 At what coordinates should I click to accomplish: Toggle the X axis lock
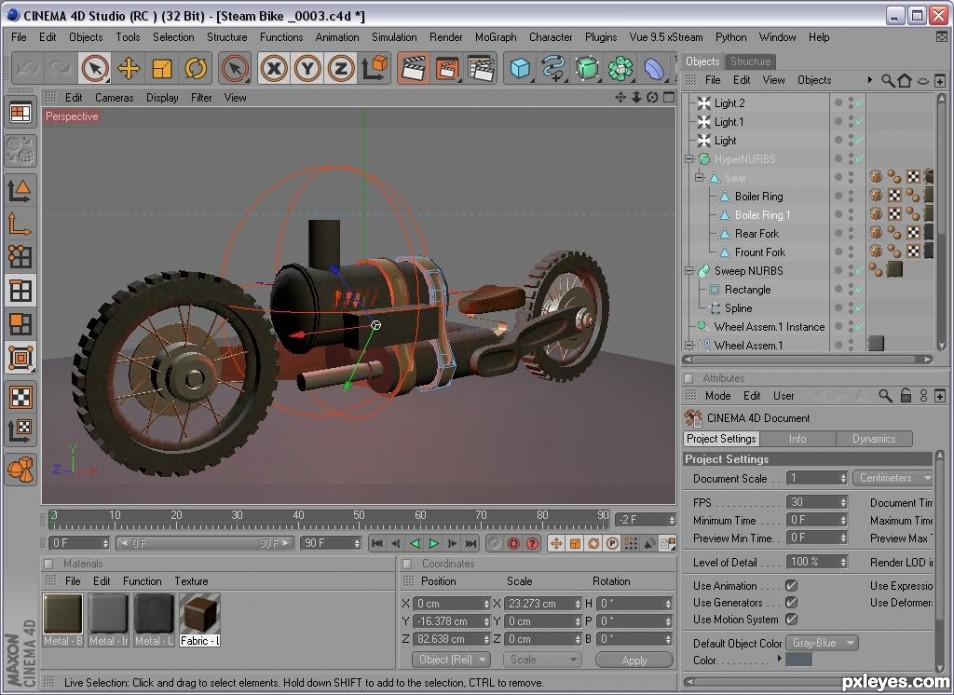click(274, 68)
